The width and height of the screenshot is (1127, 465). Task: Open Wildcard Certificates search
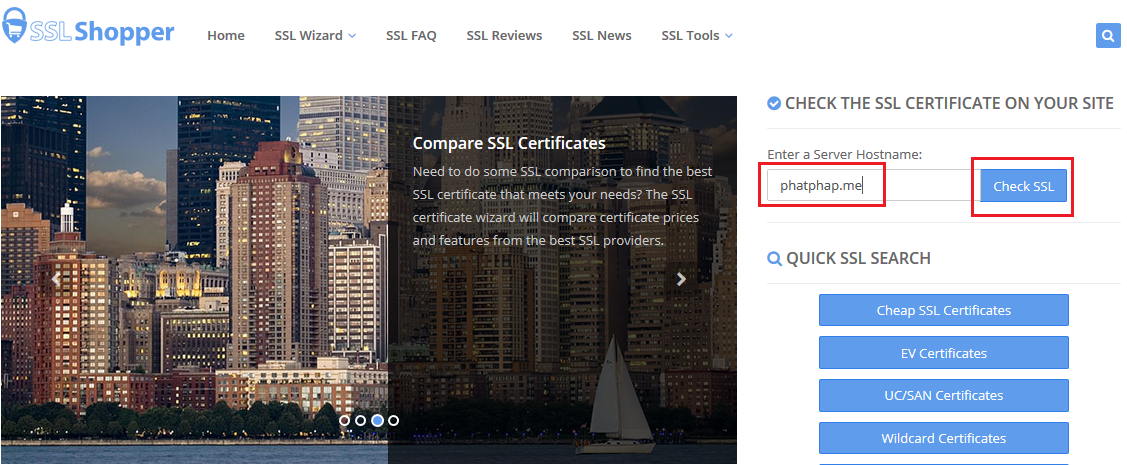tap(944, 438)
